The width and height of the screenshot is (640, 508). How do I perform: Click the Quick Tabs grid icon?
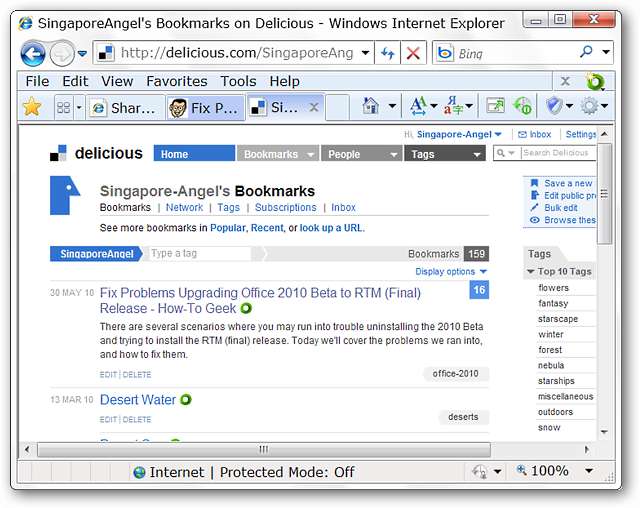click(x=64, y=107)
